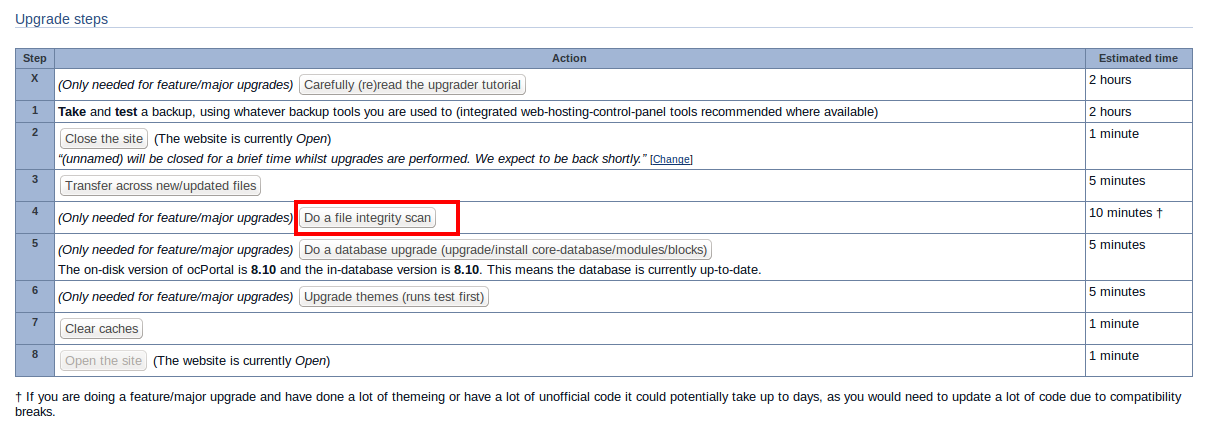
Task: Run the database upgrade button
Action: [x=505, y=250]
